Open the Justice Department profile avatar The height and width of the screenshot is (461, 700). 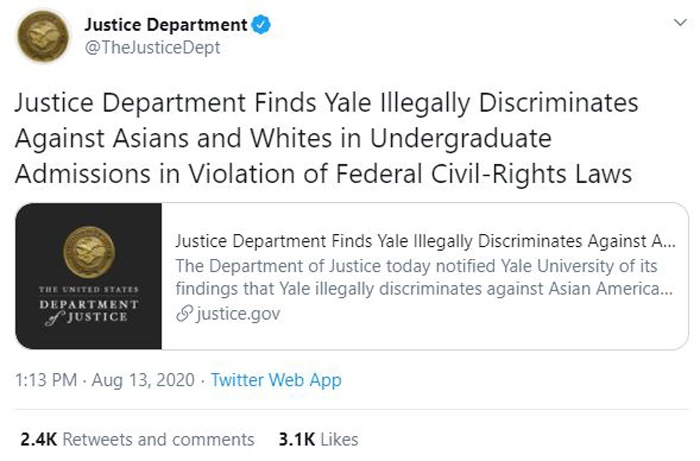pyautogui.click(x=43, y=36)
